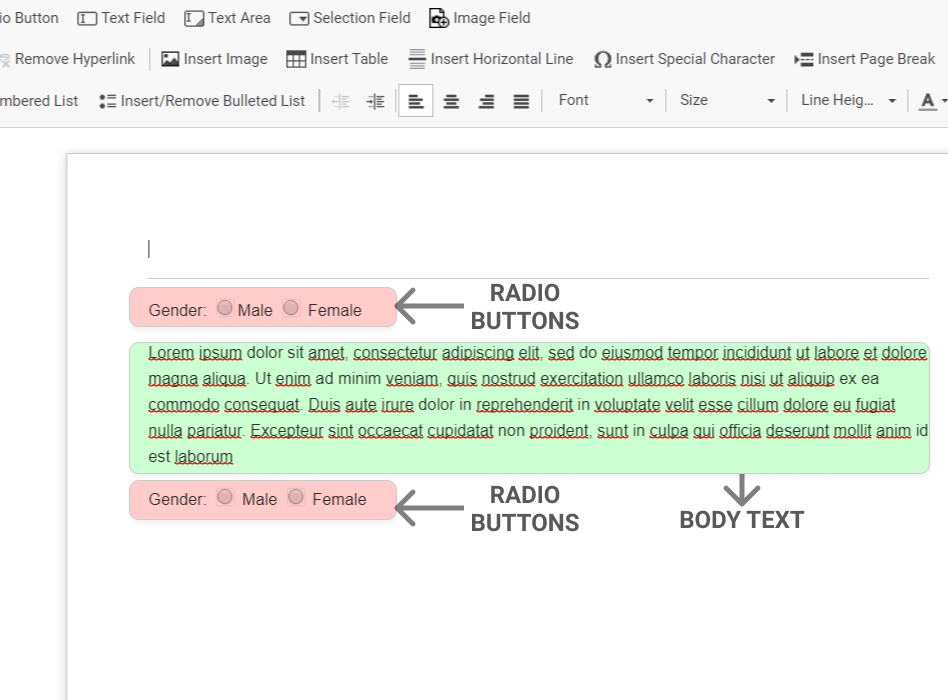
Task: Click the lower "Gender:" label
Action: tap(177, 499)
